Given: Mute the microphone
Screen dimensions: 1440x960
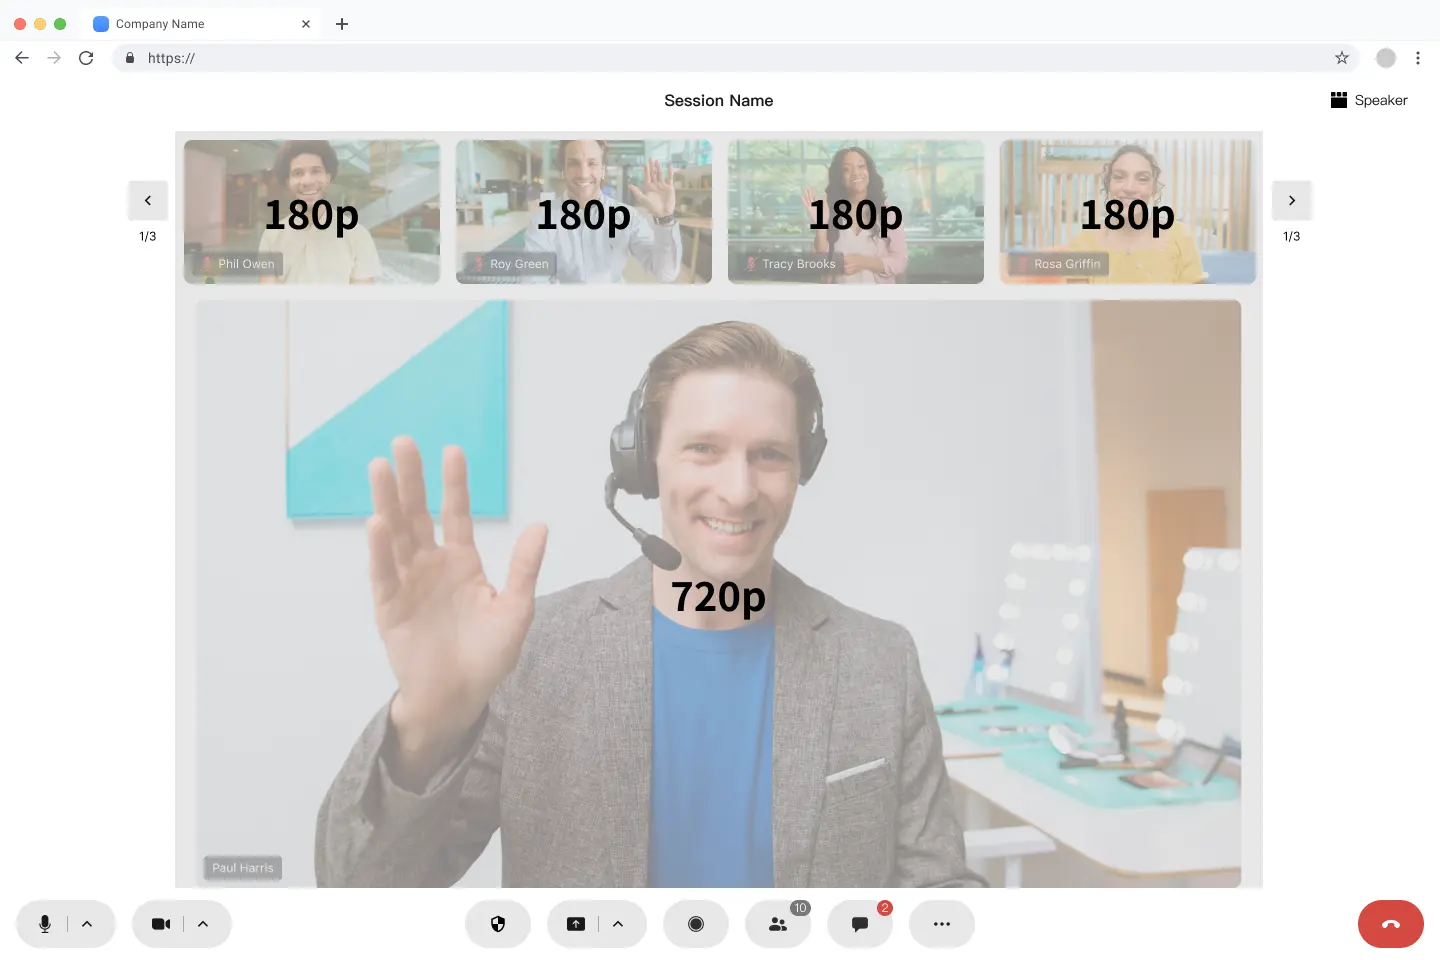Looking at the screenshot, I should [44, 923].
